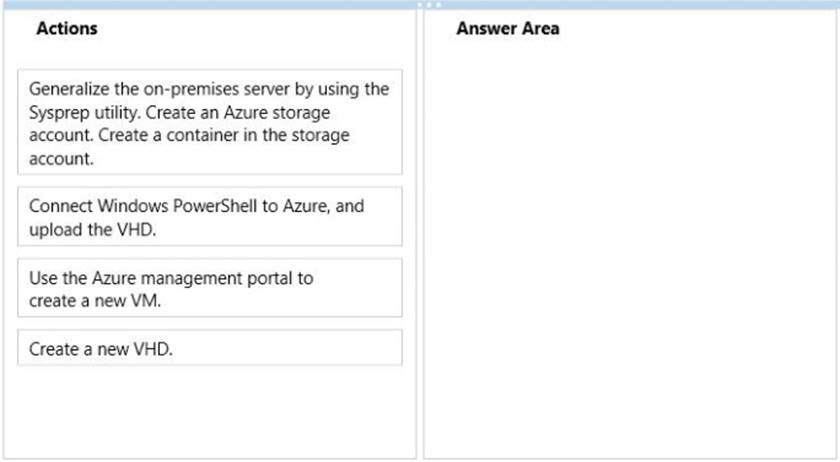Click the empty Answer Area drop zone
The height and width of the screenshot is (462, 840).
(630, 247)
